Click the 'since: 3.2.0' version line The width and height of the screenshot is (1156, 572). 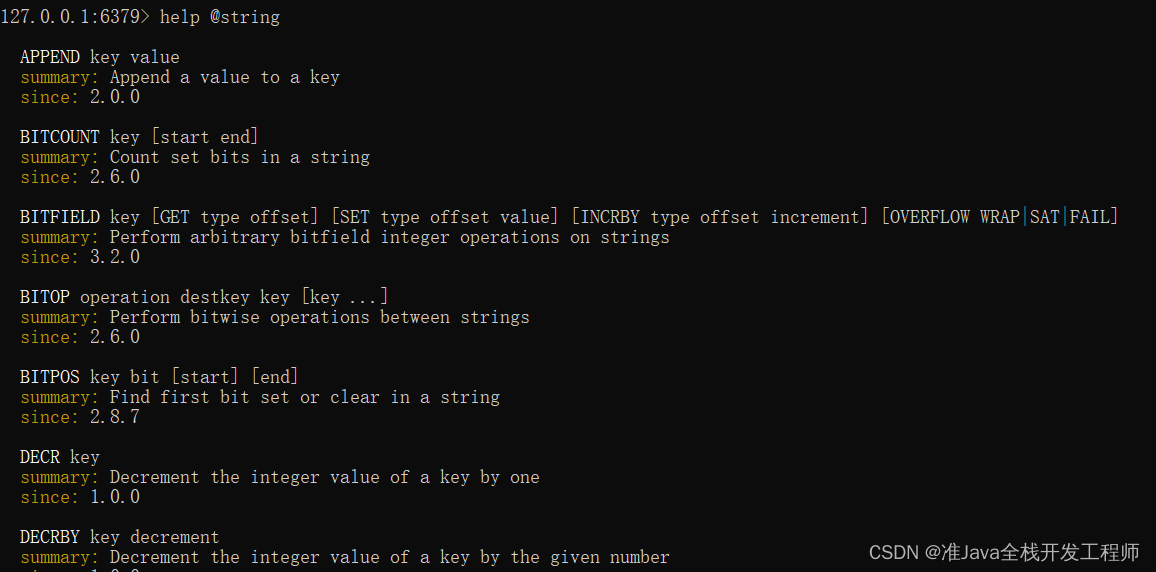(x=80, y=257)
